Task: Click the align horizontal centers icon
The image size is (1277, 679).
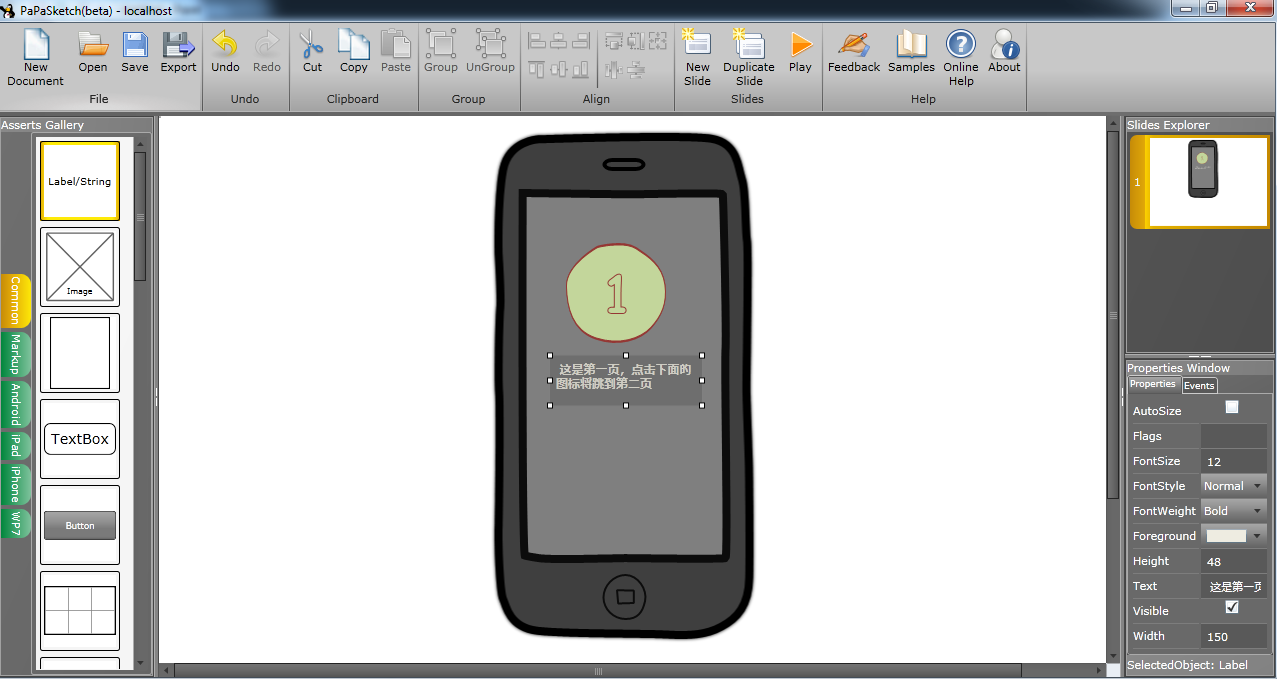Action: (x=559, y=41)
